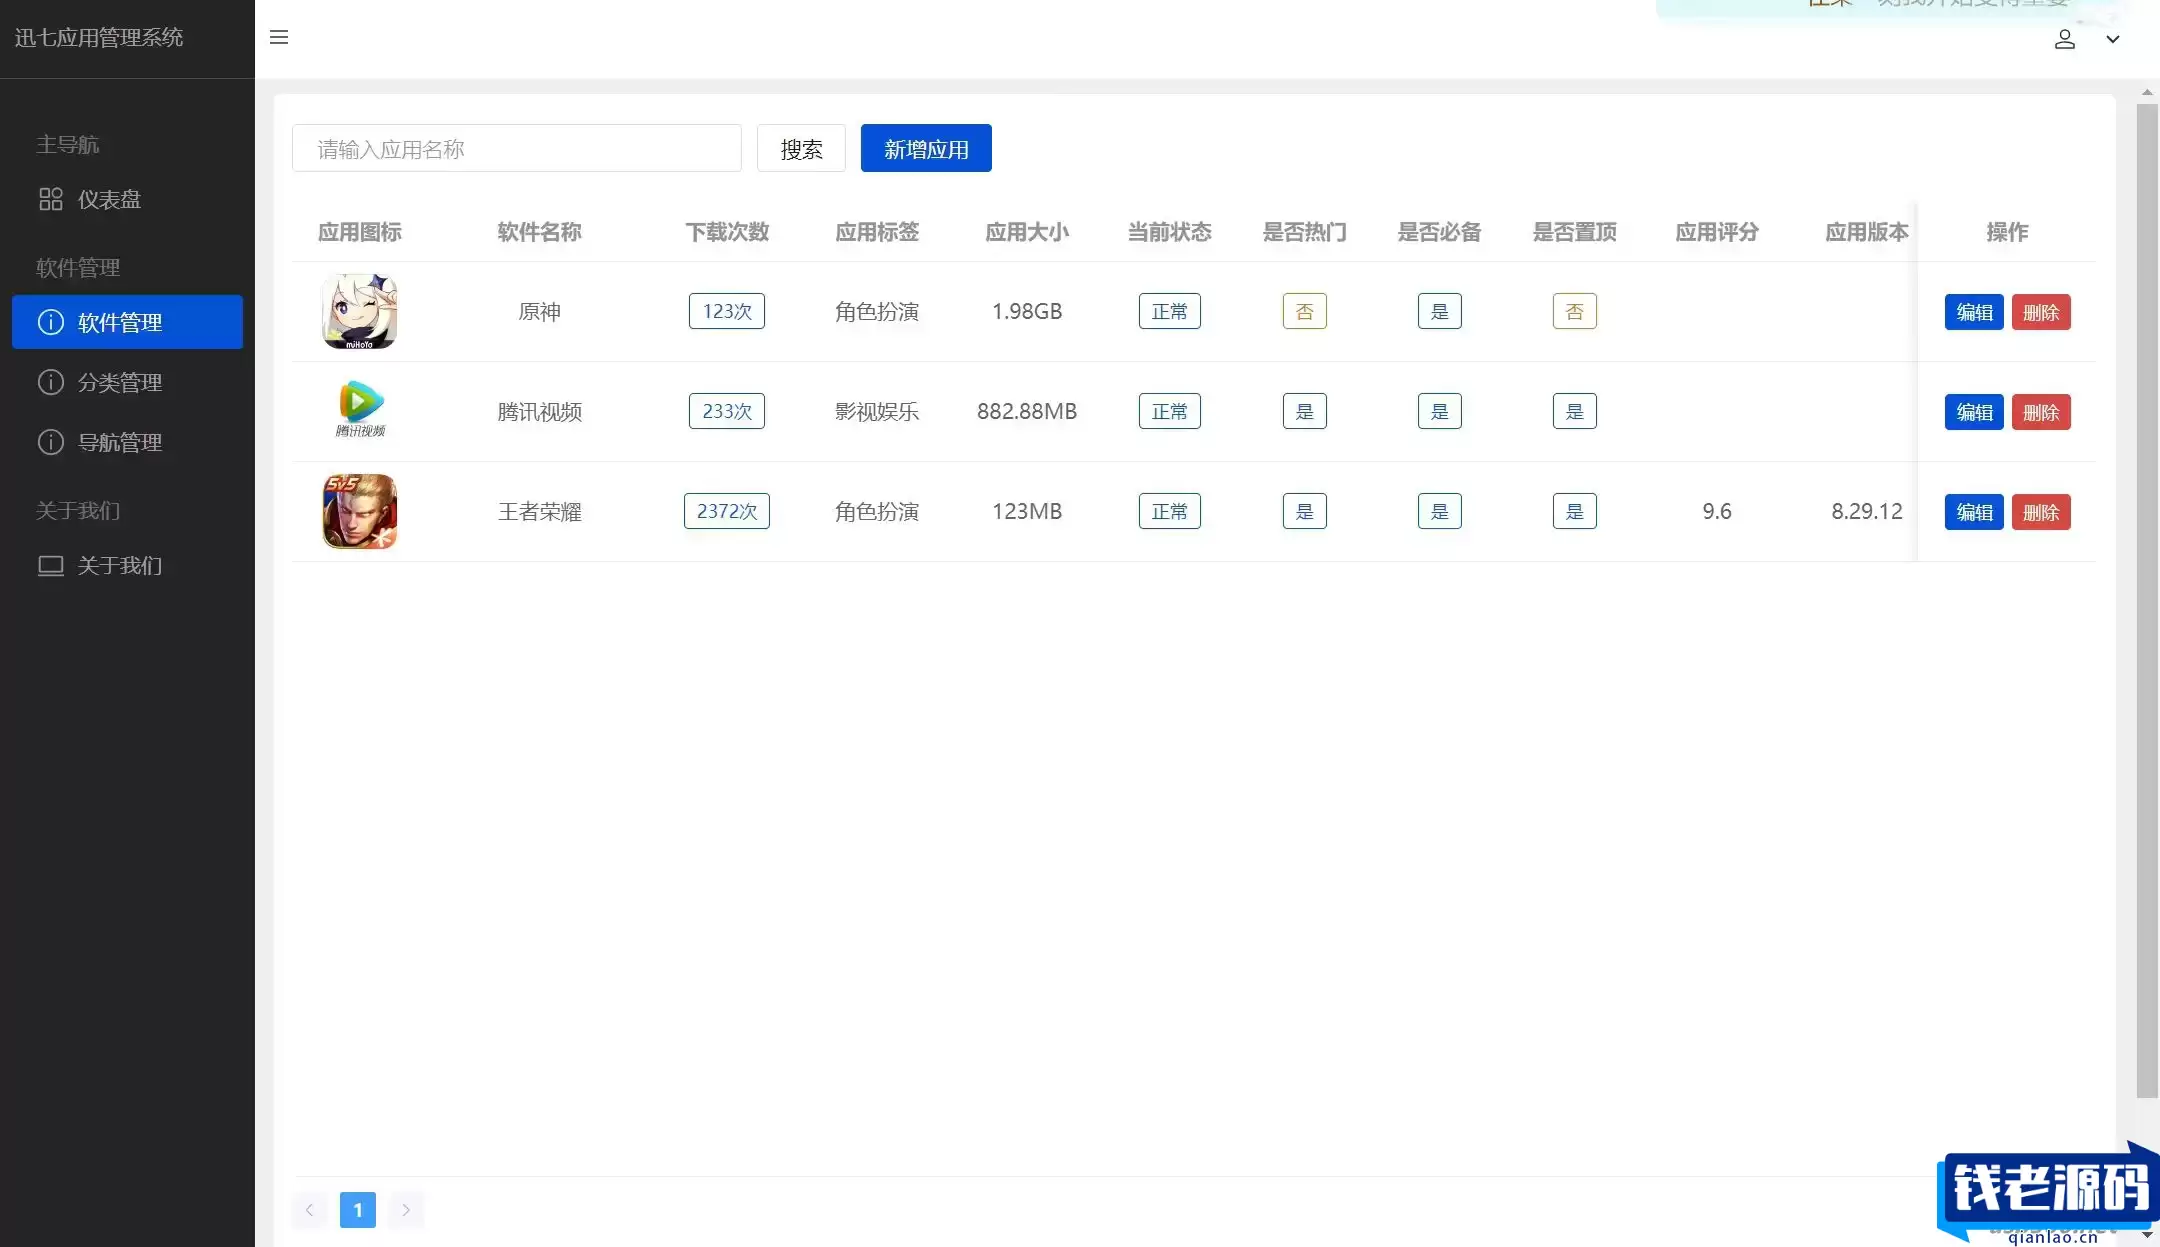The width and height of the screenshot is (2160, 1247).
Task: Click 原神's 正常 status tag
Action: coord(1169,311)
